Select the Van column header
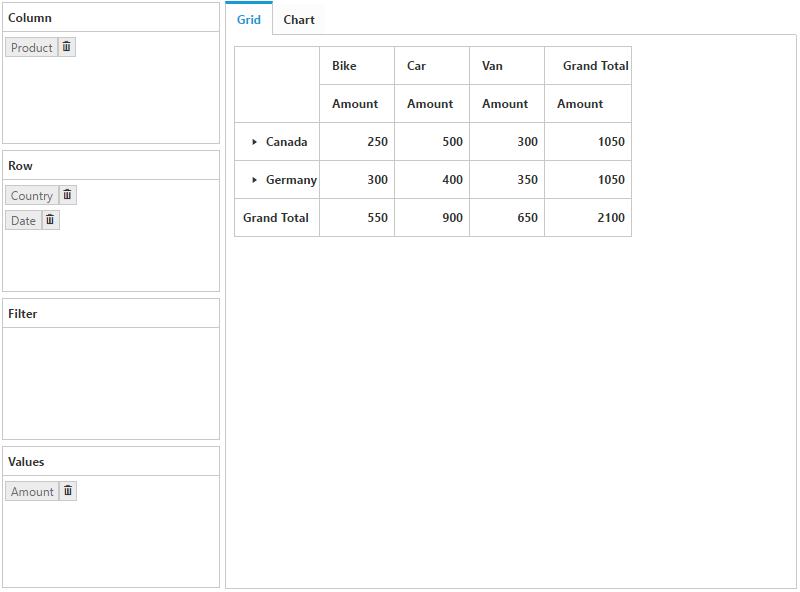800x592 pixels. pos(507,66)
